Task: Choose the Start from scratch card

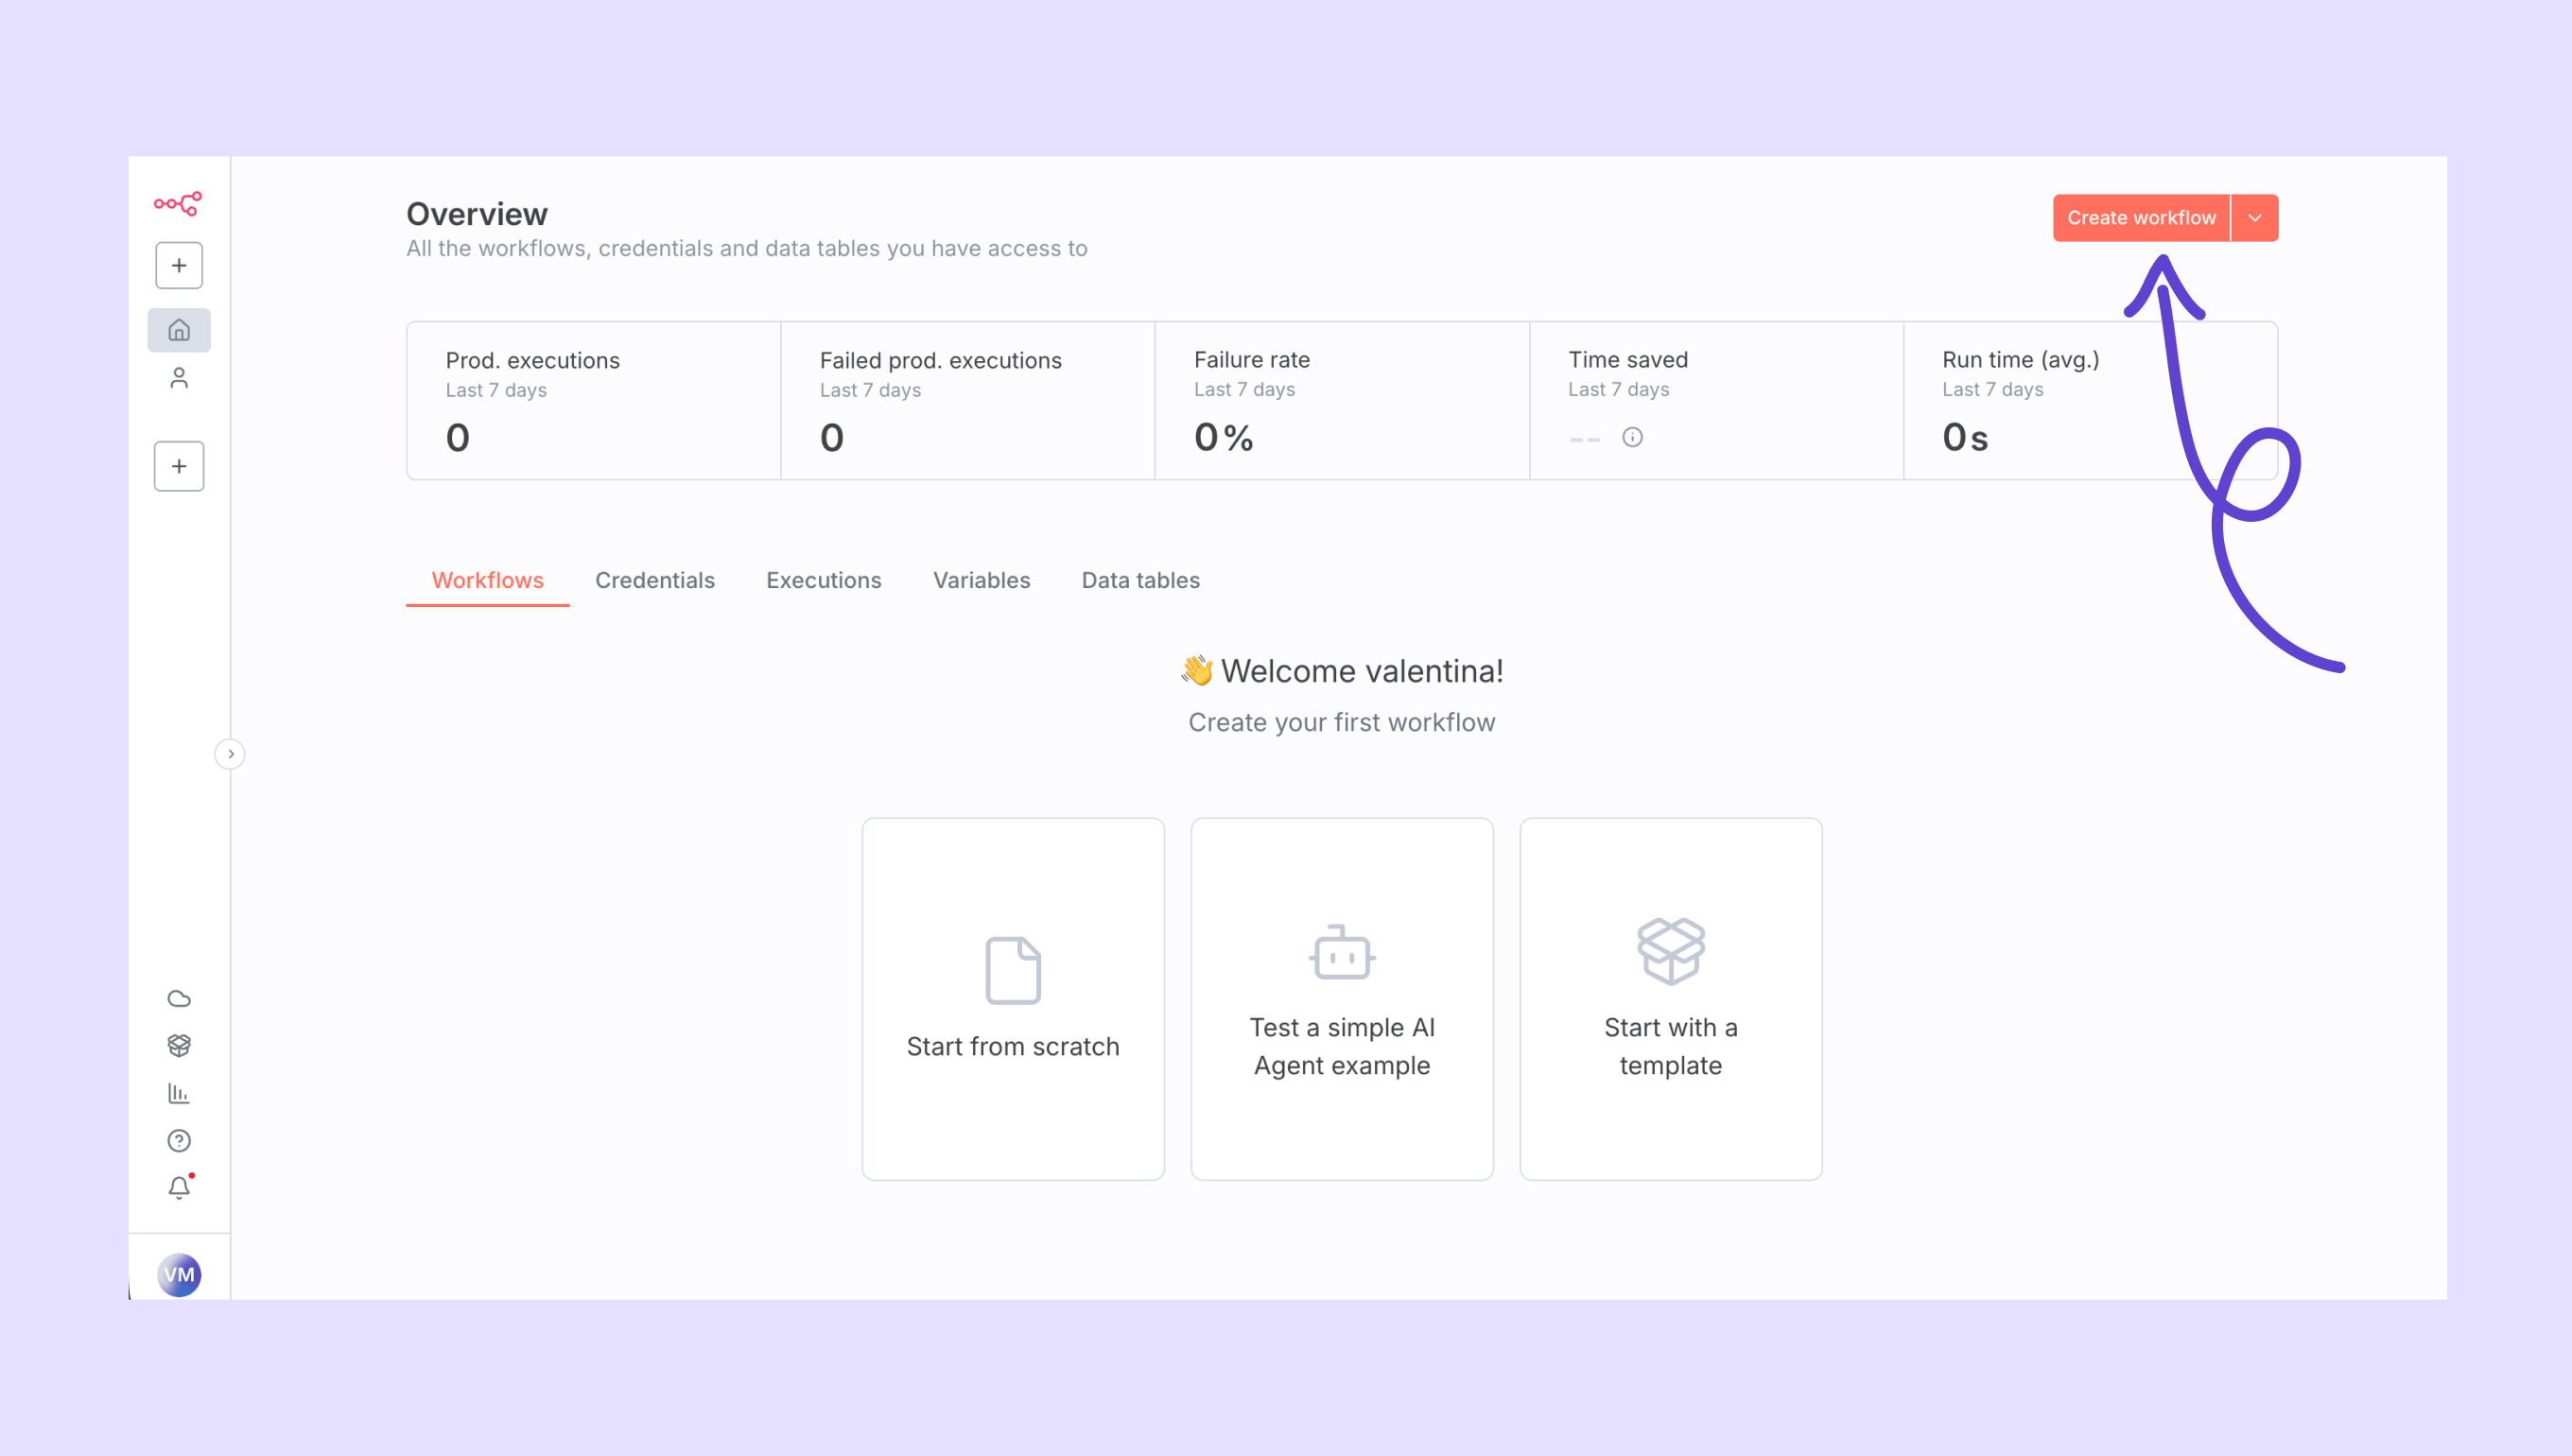Action: (x=1012, y=998)
